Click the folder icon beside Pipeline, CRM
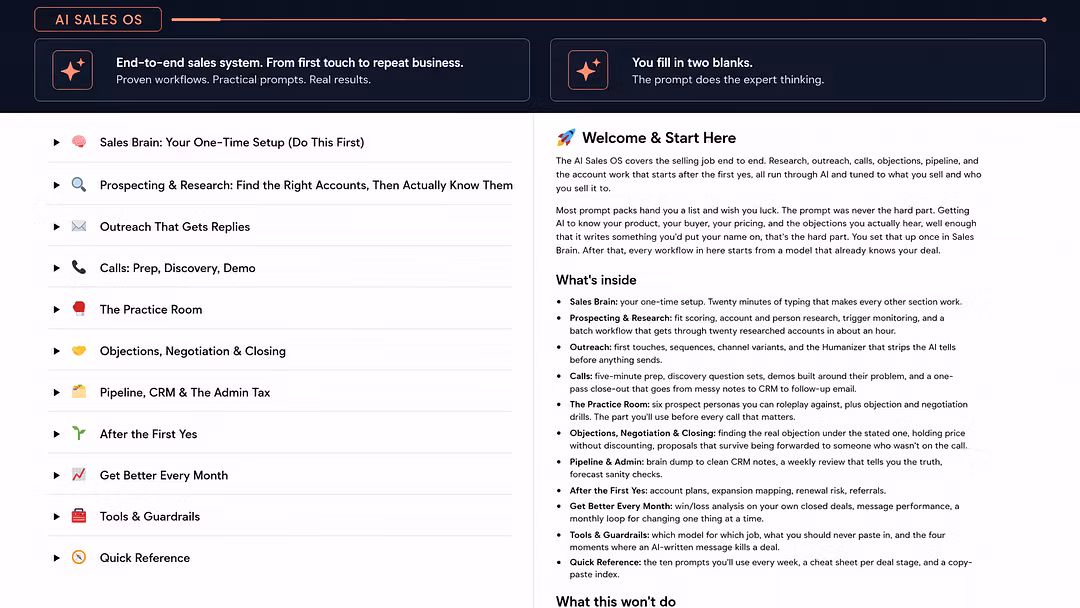 click(x=79, y=392)
